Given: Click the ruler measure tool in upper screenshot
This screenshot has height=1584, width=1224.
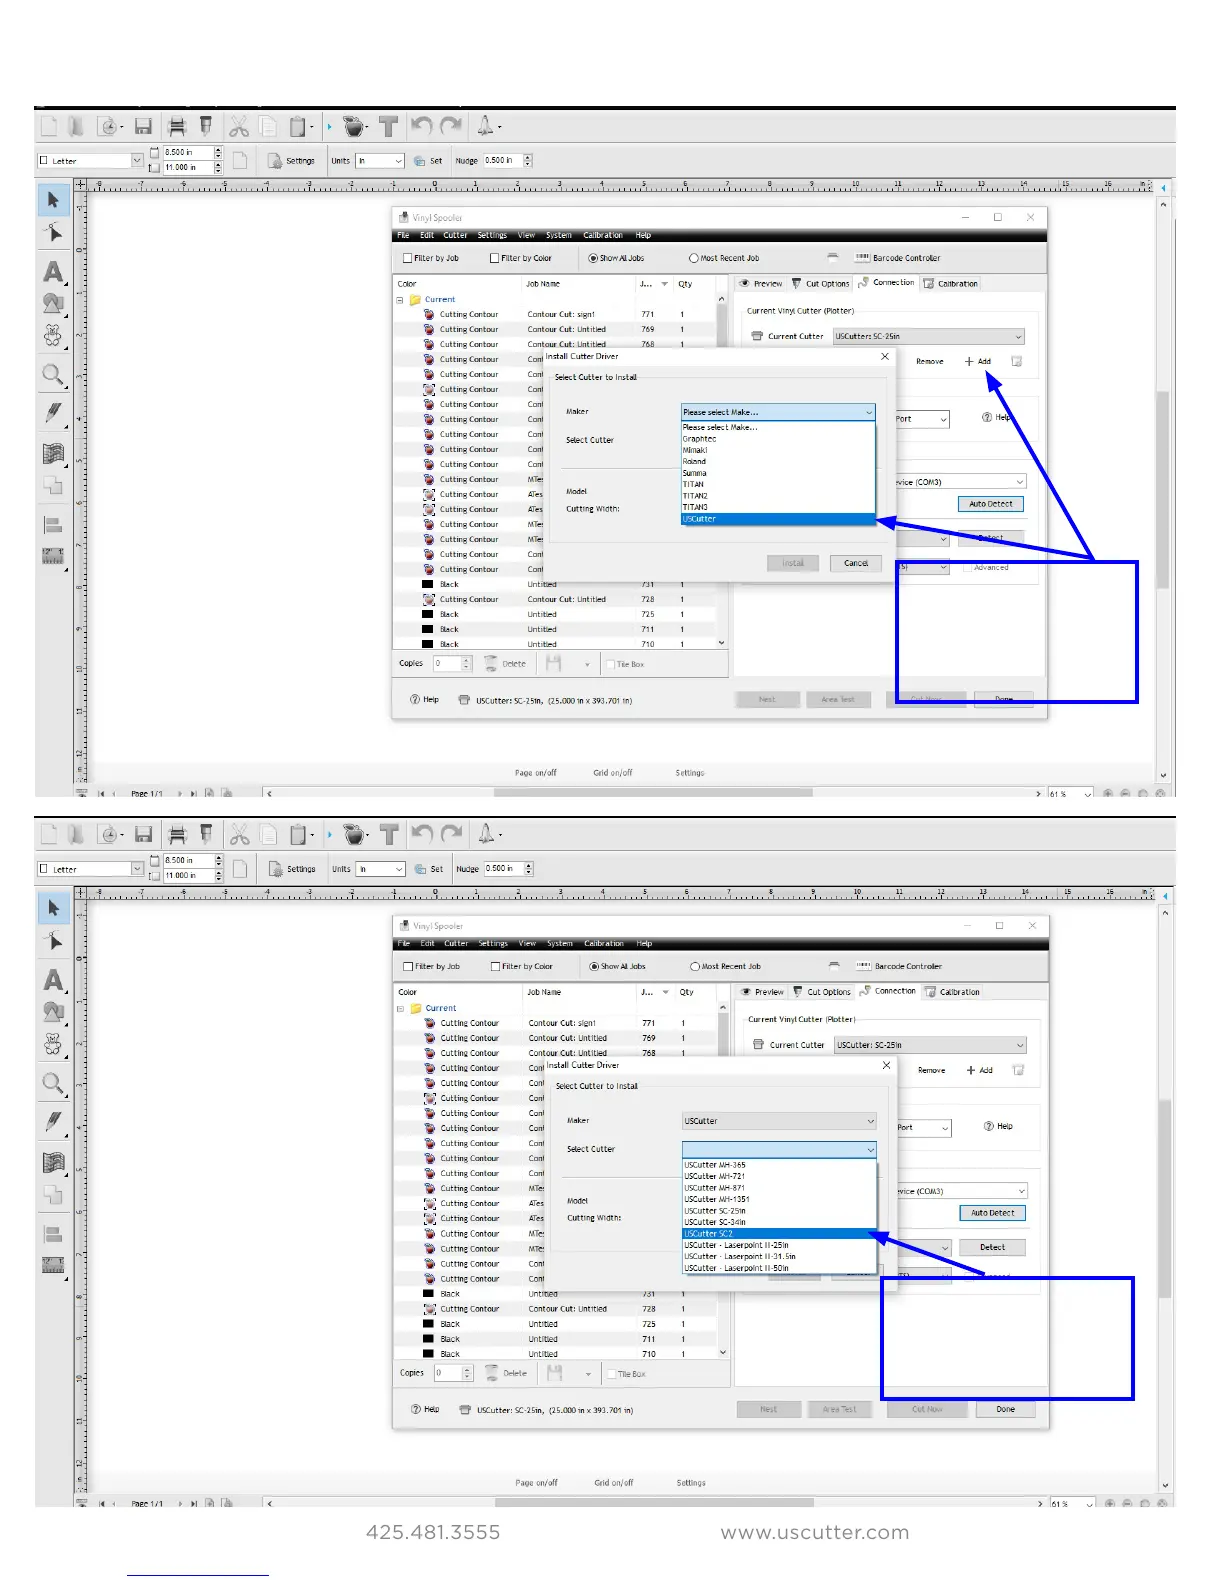Looking at the screenshot, I should point(53,556).
